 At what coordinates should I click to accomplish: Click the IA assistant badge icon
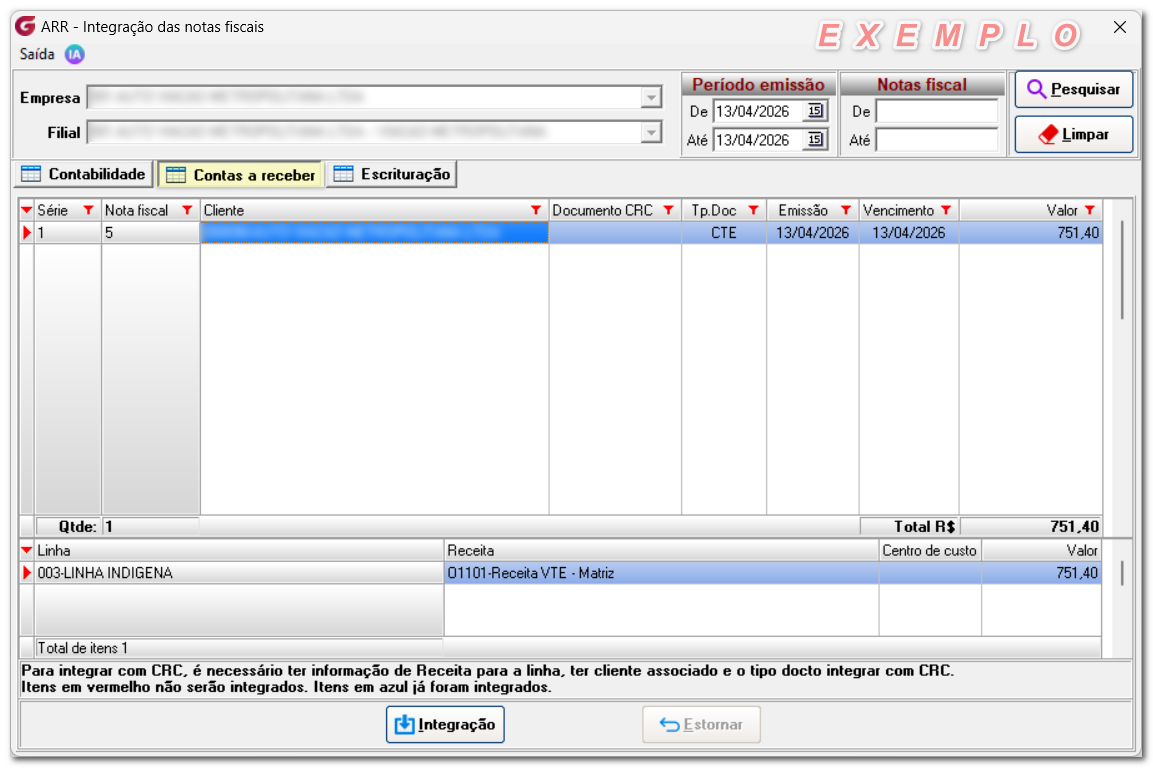pos(74,54)
